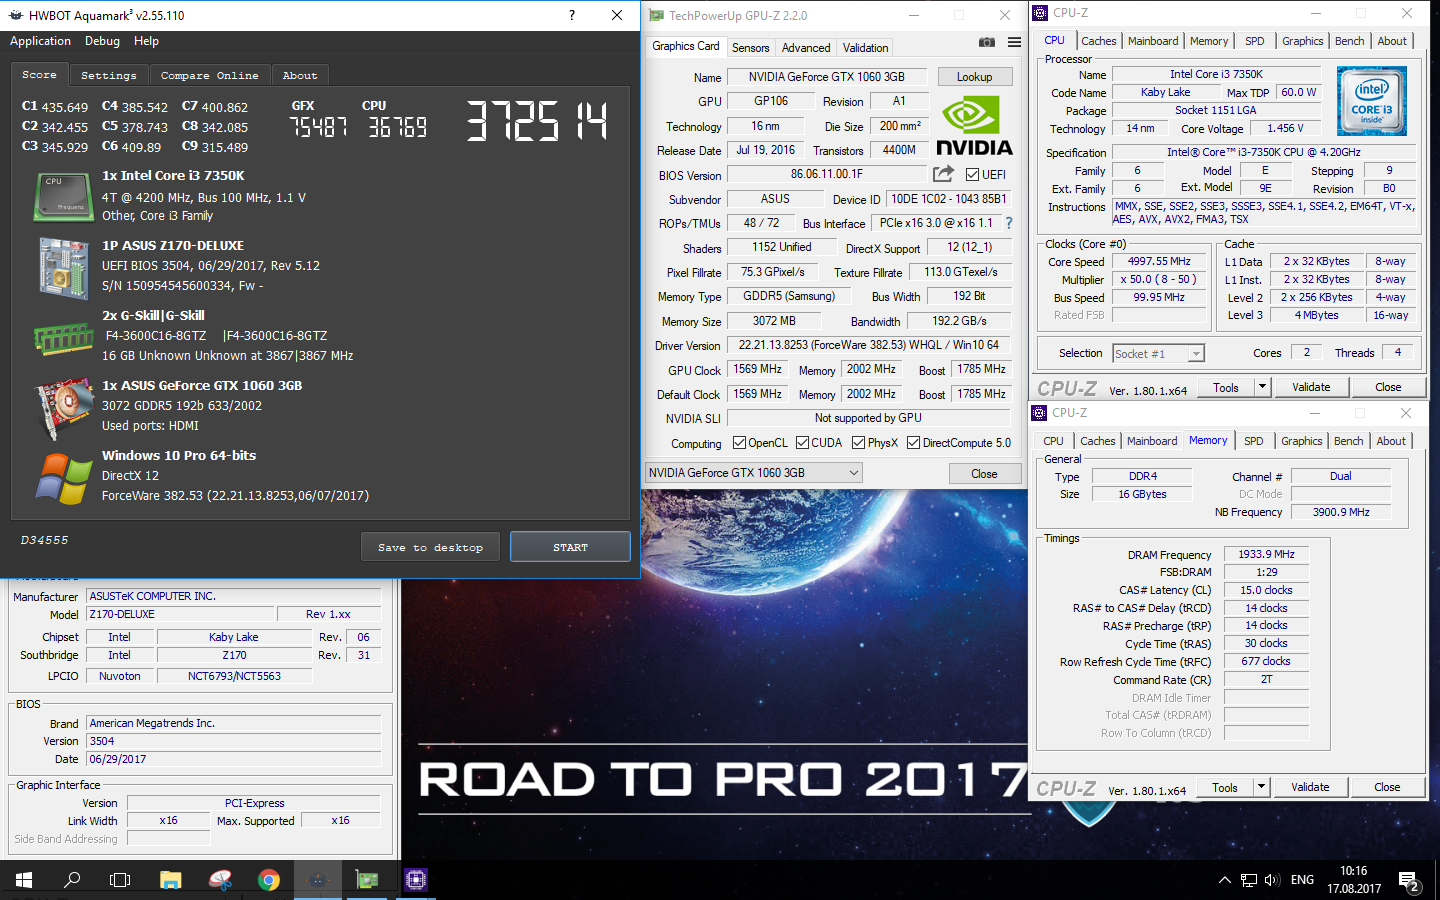Open the GPU selection dropdown in GPU-Z
This screenshot has height=900, width=1440.
(x=754, y=473)
